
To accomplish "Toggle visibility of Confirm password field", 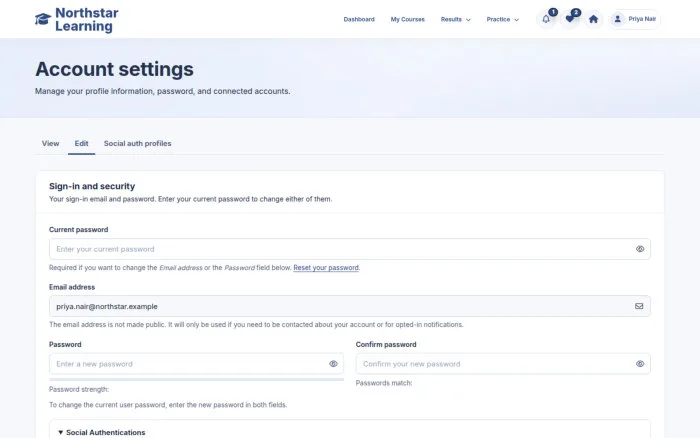I will (640, 364).
